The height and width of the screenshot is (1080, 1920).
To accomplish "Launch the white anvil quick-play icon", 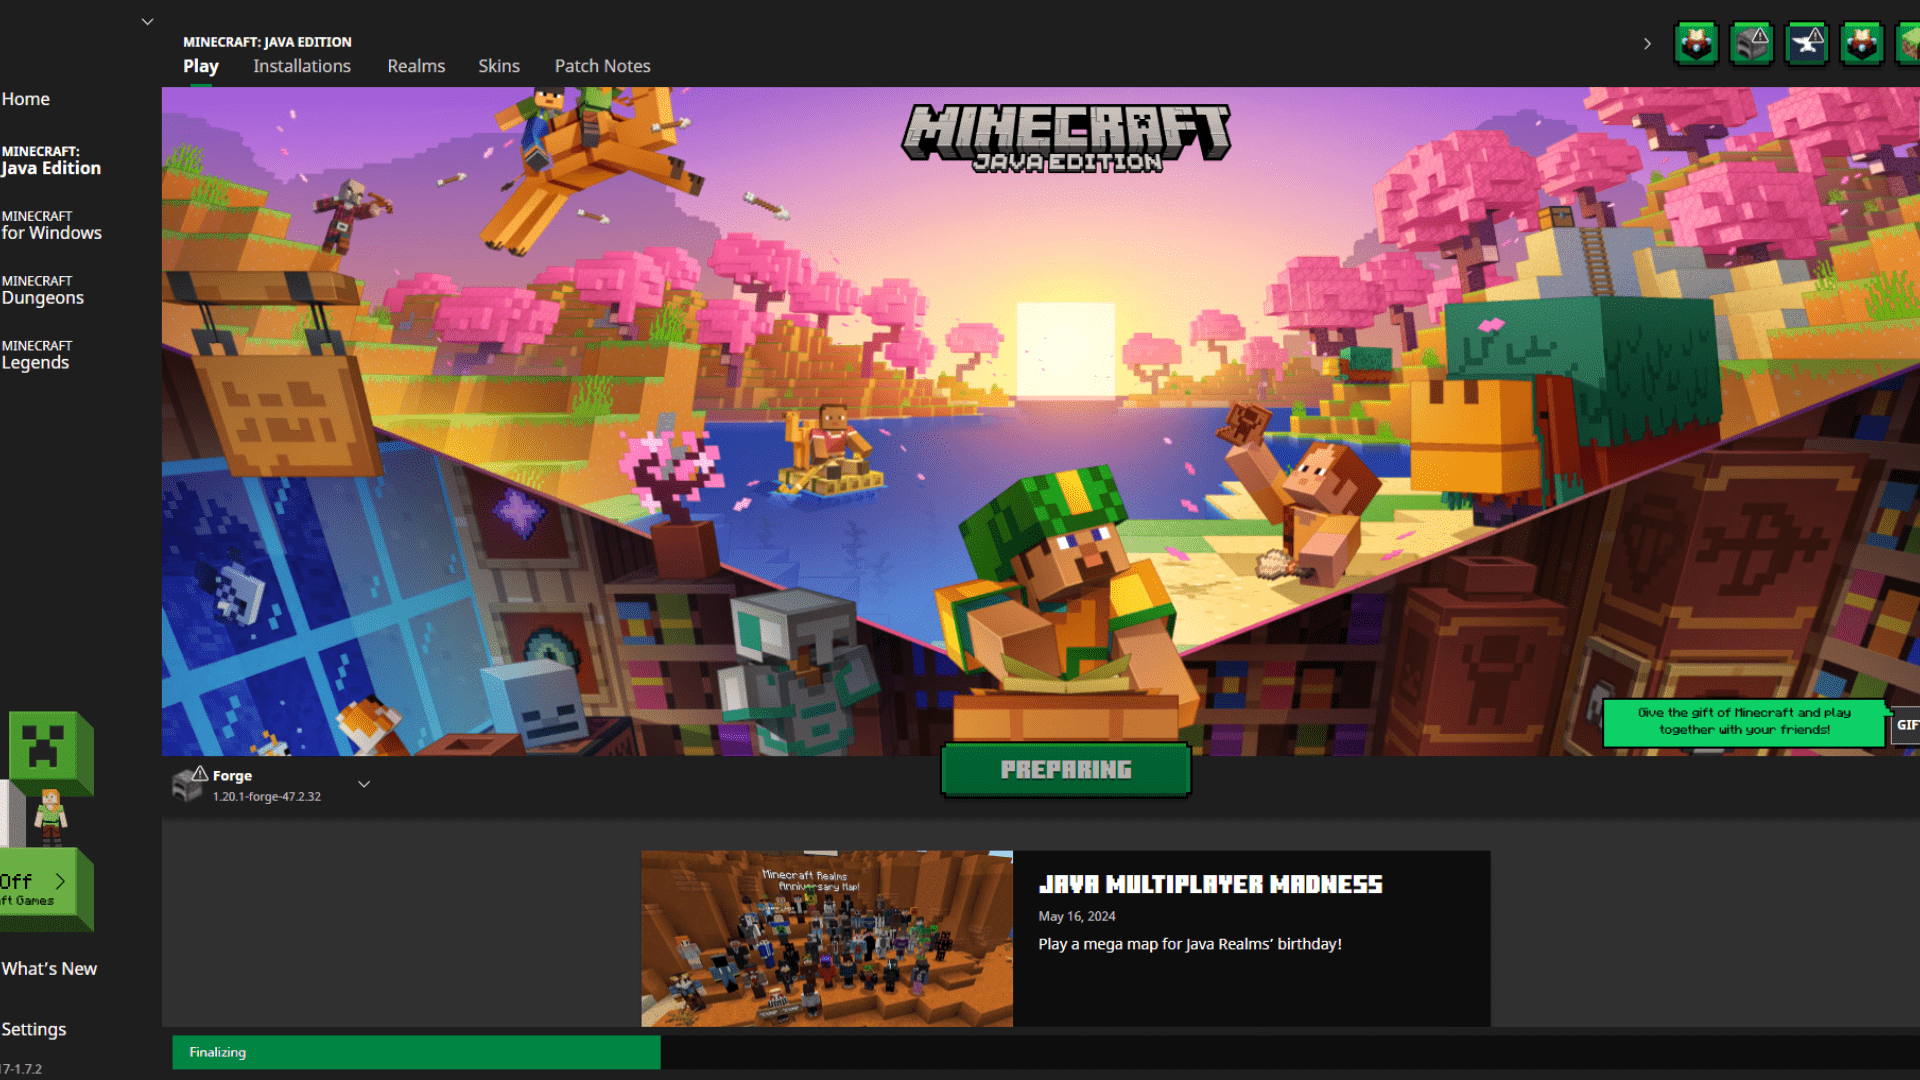I will click(x=1807, y=44).
